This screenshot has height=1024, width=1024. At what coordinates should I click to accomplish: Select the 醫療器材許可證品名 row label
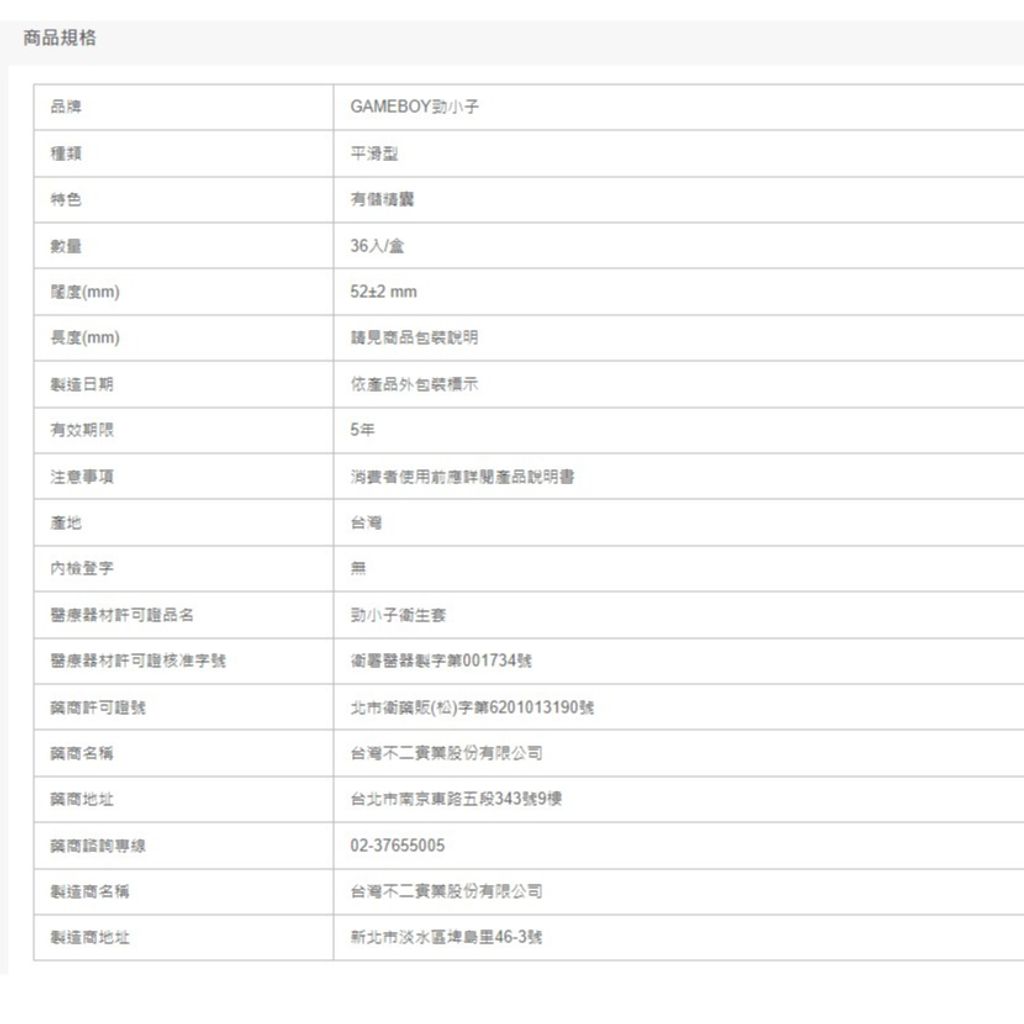122,615
